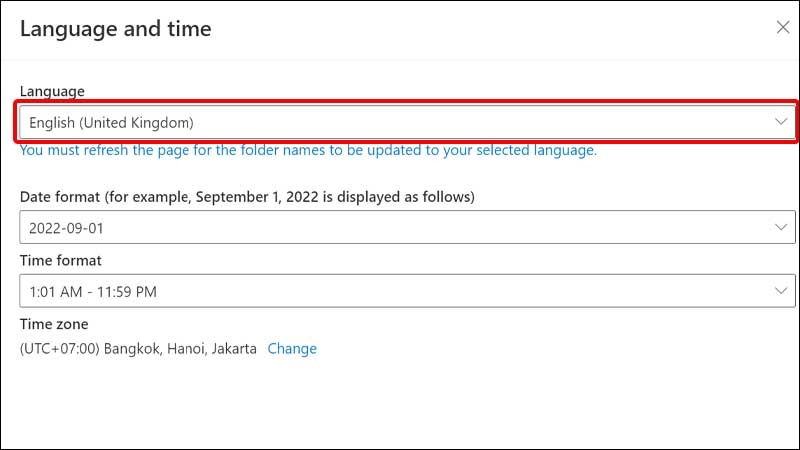The height and width of the screenshot is (450, 800).
Task: Click the Date format dropdown chevron arrow
Action: (x=781, y=227)
